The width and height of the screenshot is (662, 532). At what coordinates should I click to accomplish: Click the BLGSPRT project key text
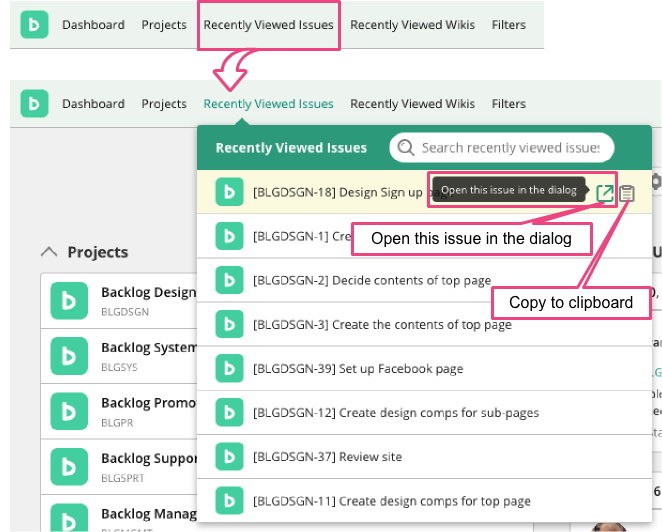pyautogui.click(x=123, y=478)
